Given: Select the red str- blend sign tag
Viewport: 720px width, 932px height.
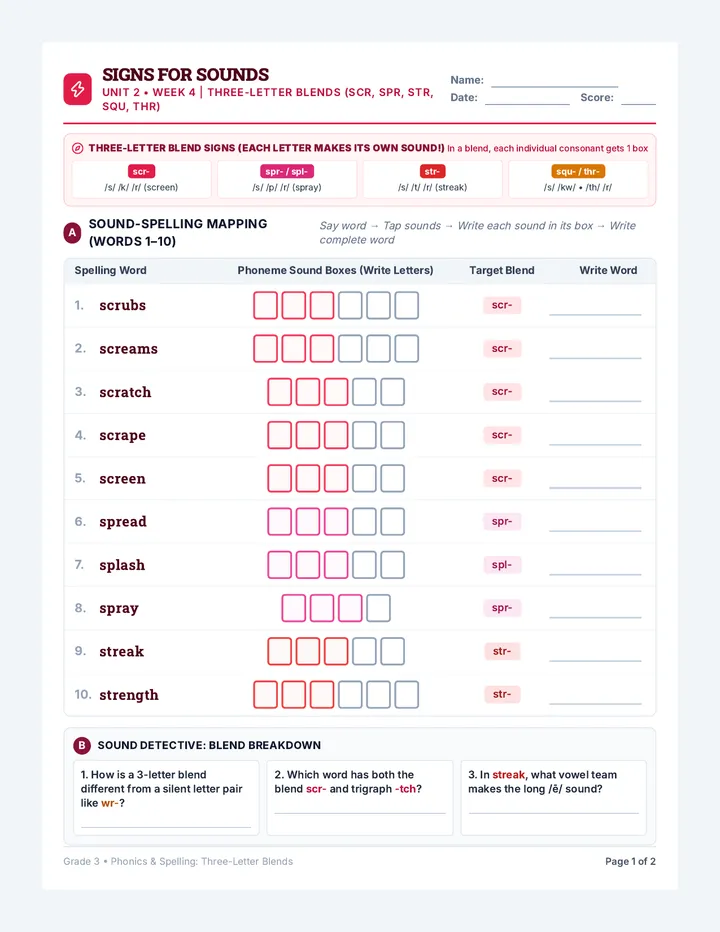Looking at the screenshot, I should pyautogui.click(x=432, y=171).
